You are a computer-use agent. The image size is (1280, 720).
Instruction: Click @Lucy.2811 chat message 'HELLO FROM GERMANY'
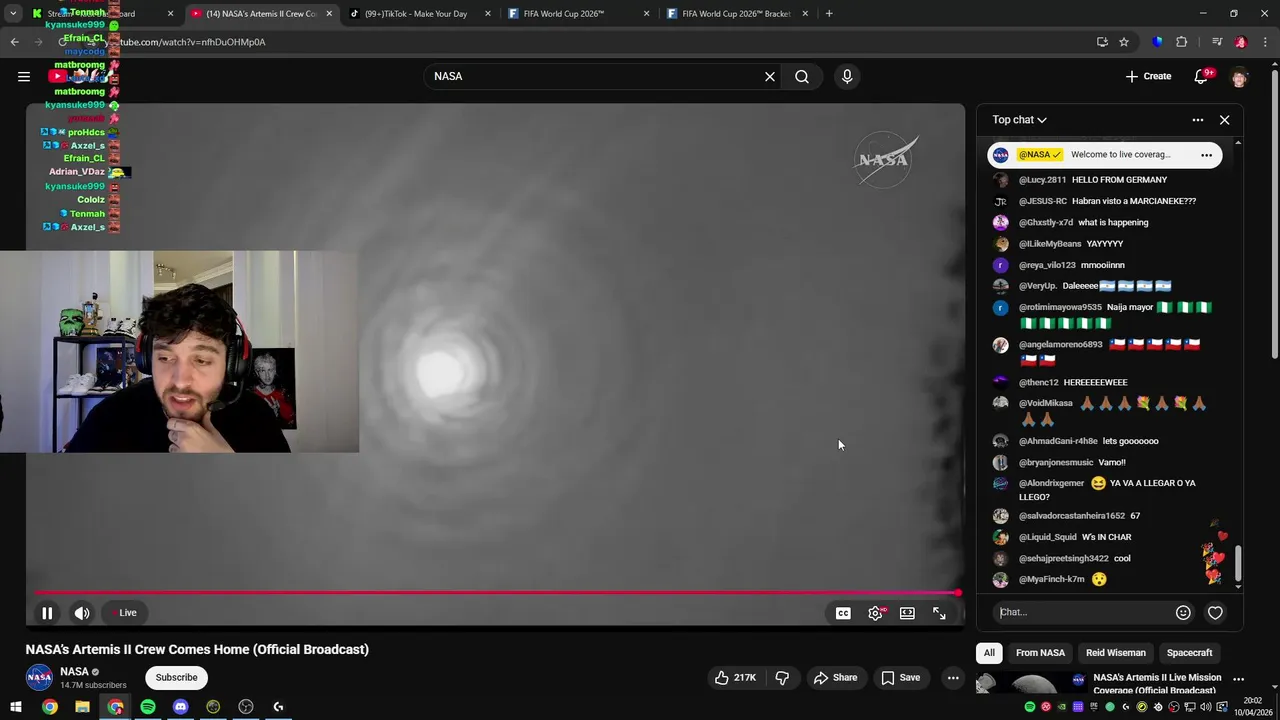tap(1119, 180)
